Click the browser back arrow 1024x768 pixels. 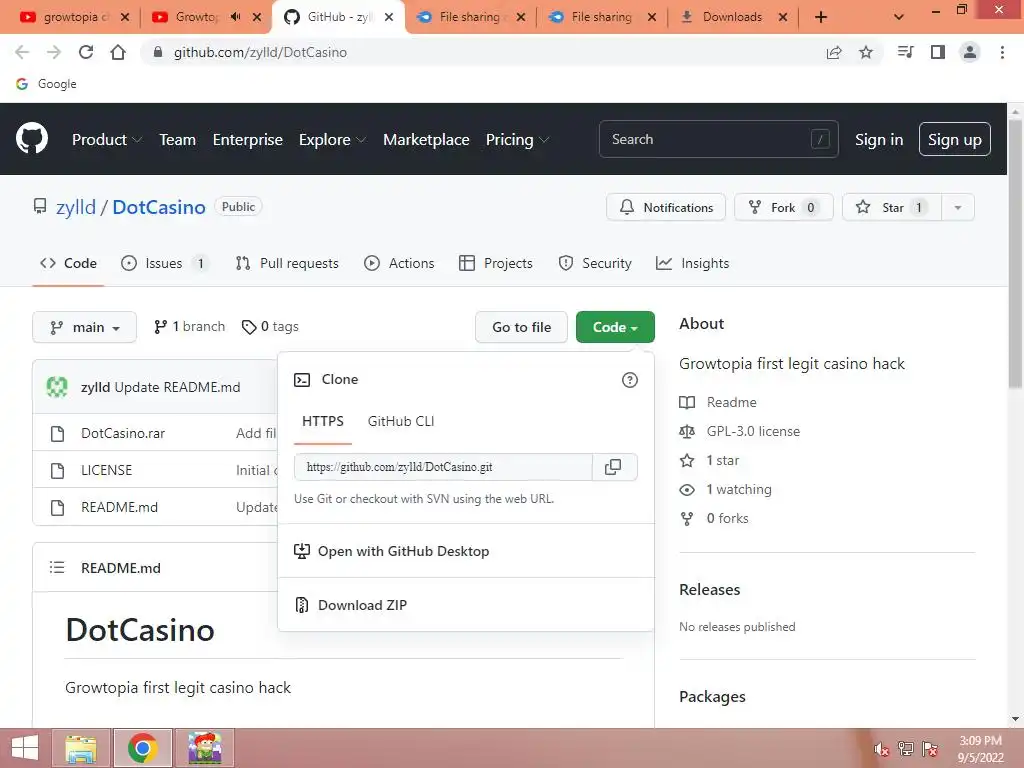click(x=22, y=52)
